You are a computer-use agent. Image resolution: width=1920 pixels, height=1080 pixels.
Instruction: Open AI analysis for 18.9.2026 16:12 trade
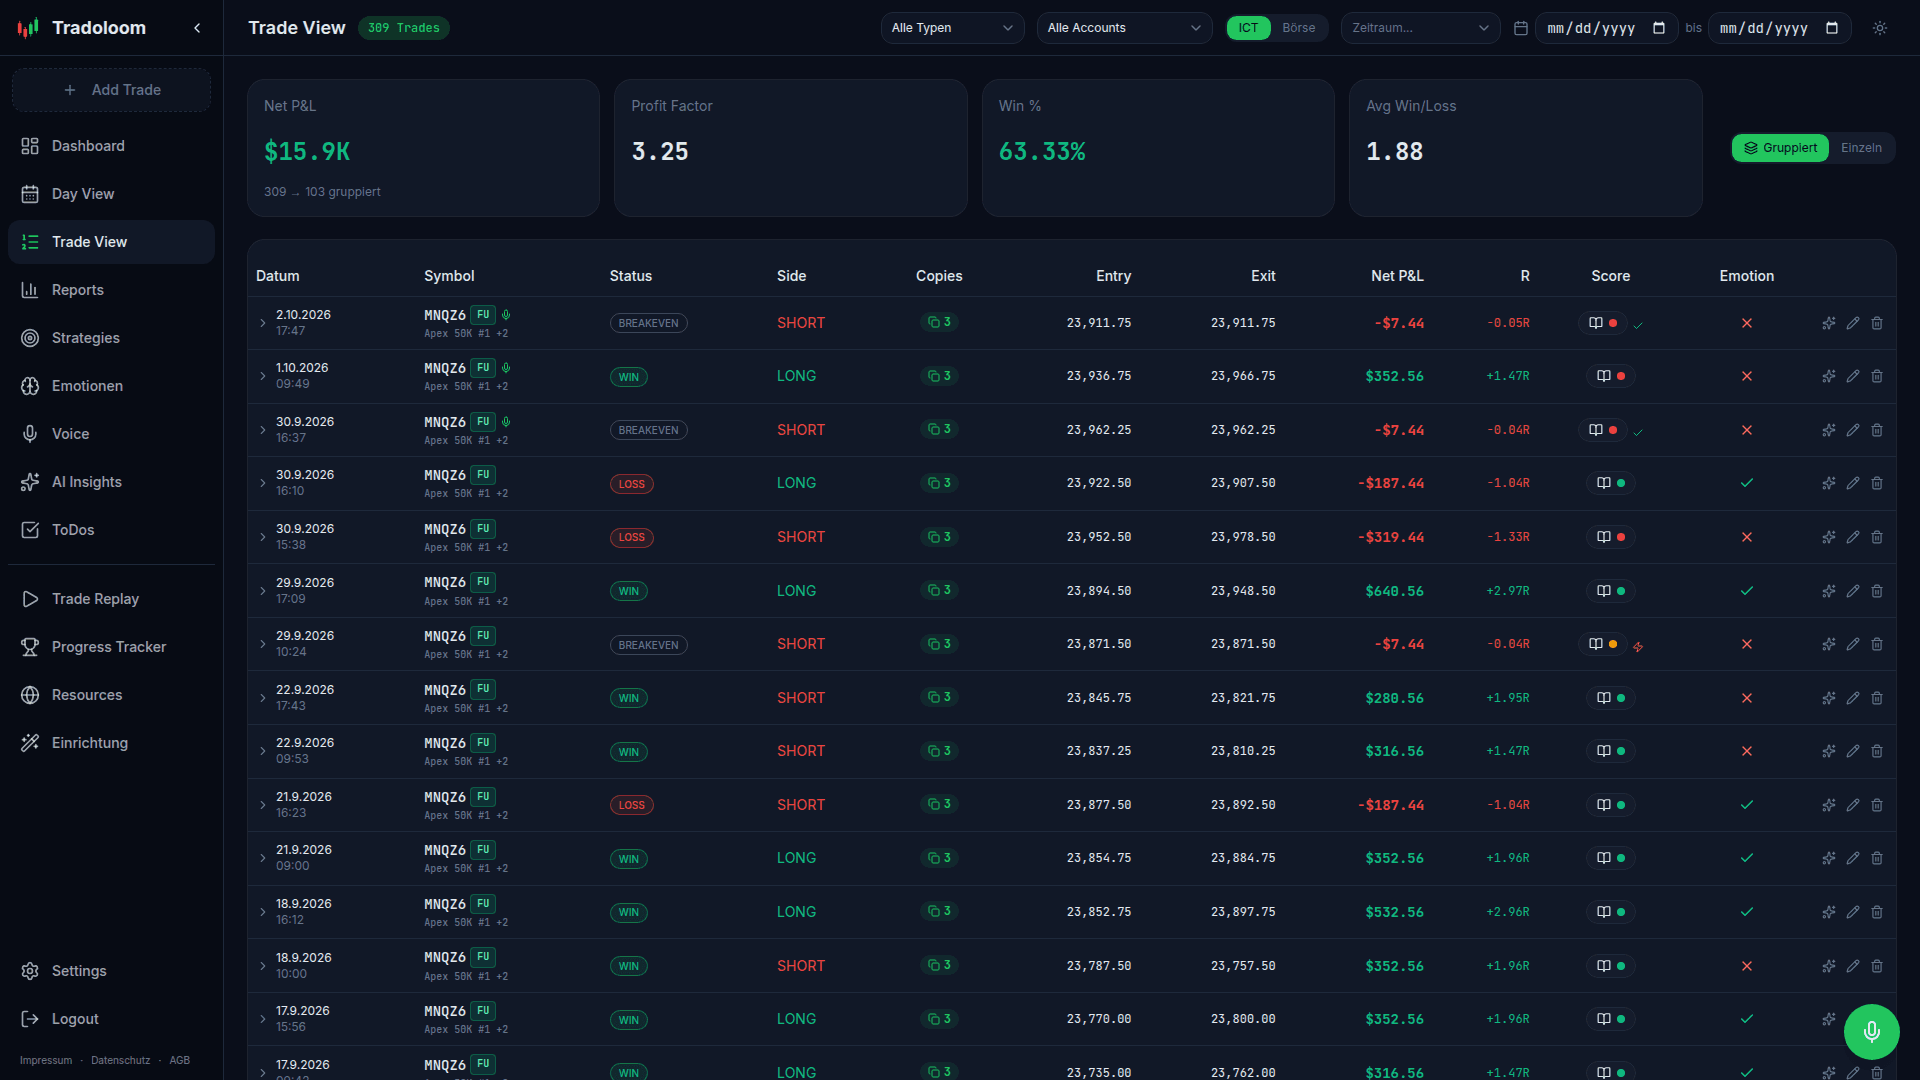pos(1829,912)
